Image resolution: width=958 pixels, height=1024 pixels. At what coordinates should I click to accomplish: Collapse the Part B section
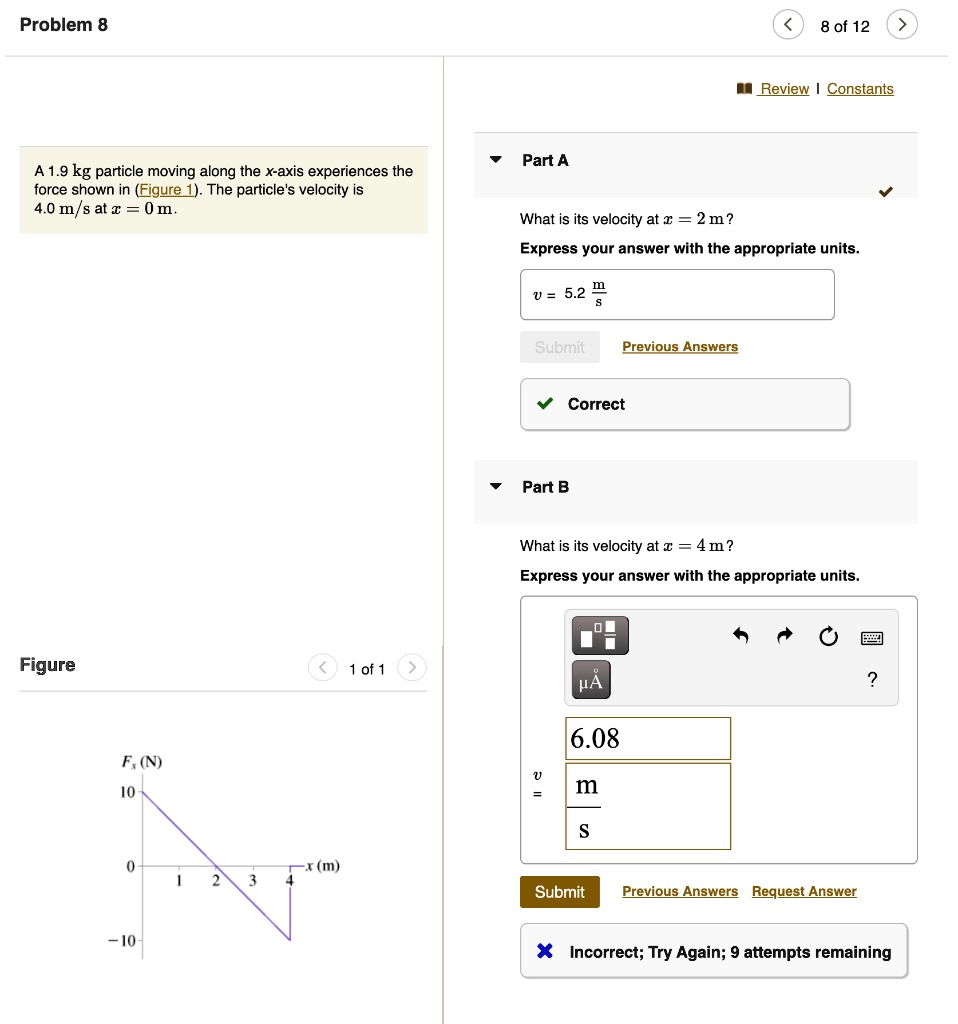[x=495, y=486]
